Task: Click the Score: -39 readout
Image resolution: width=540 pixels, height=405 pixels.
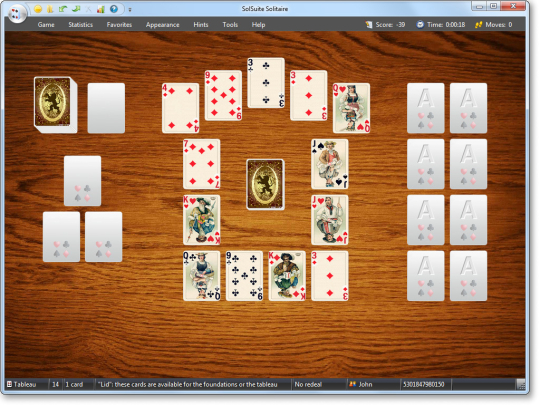Action: [x=390, y=25]
